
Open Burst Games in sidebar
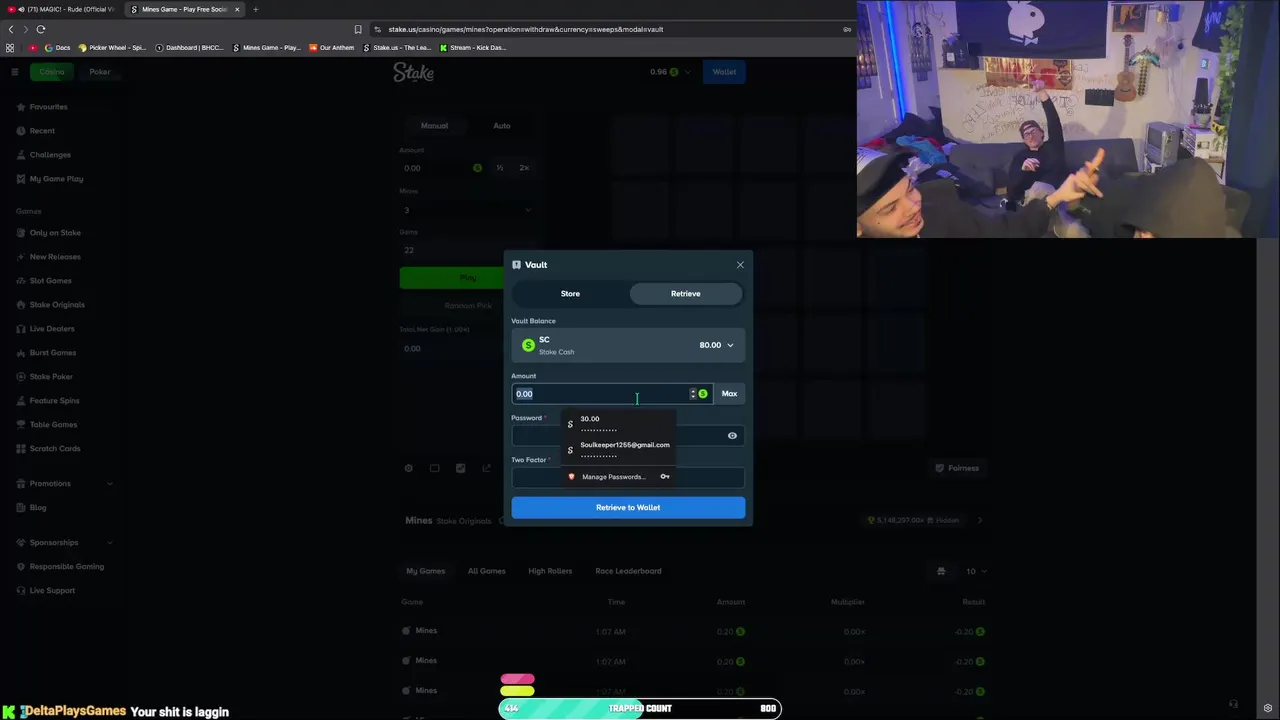point(53,353)
